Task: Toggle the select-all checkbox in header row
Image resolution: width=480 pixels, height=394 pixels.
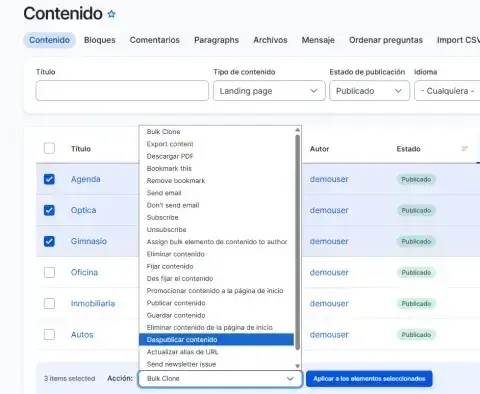Action: 49,148
